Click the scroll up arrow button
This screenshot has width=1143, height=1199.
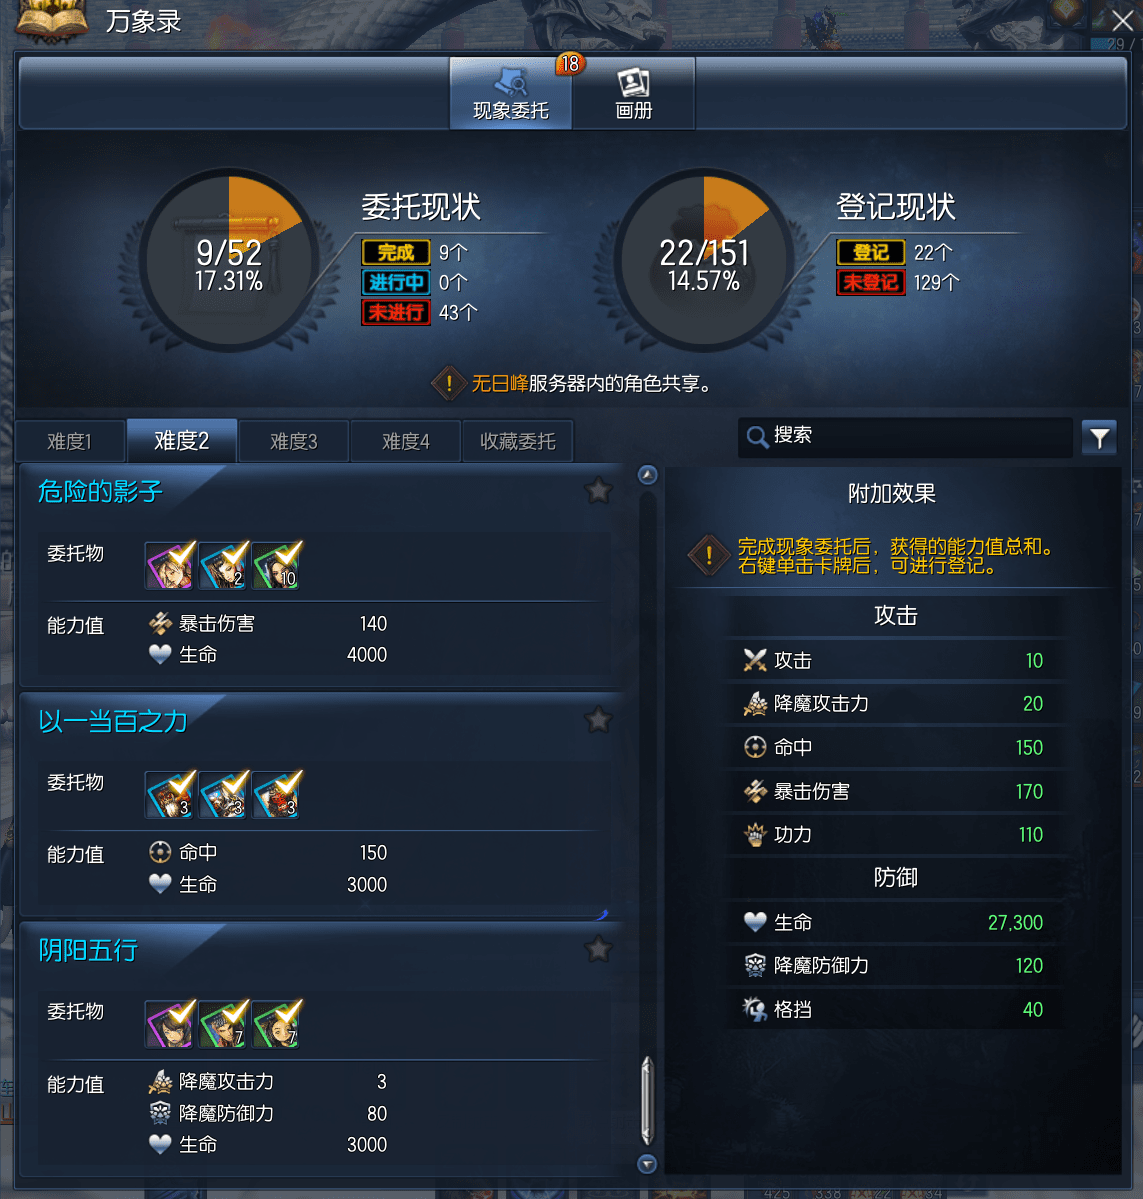[x=648, y=475]
